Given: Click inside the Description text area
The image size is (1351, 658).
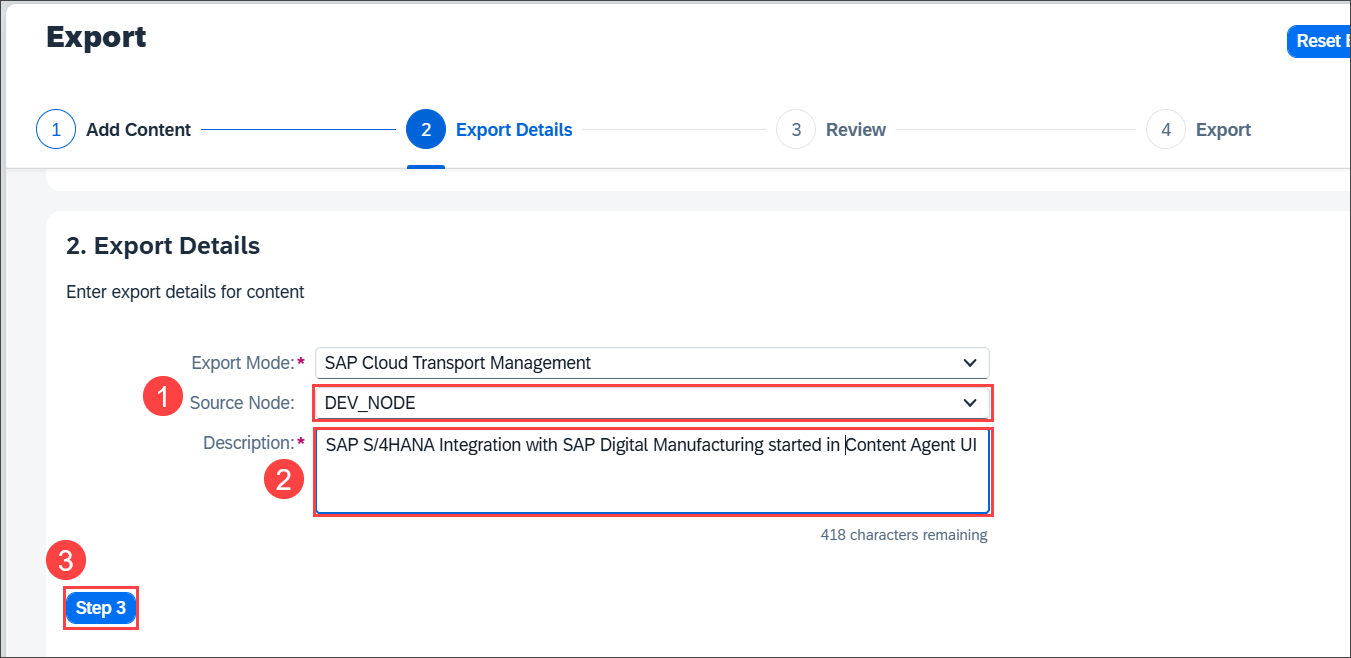Looking at the screenshot, I should 652,472.
